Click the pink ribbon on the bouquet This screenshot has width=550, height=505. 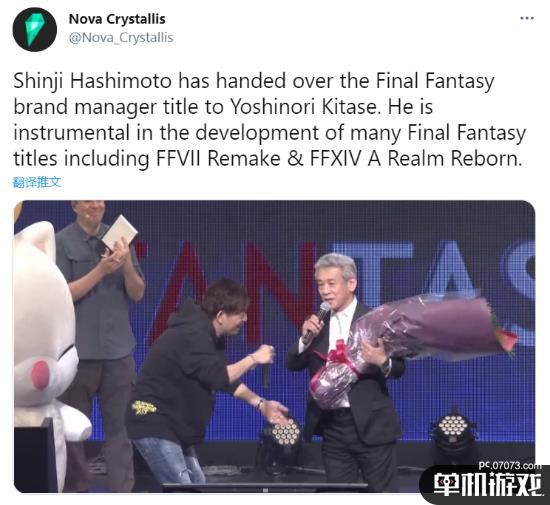tap(337, 359)
